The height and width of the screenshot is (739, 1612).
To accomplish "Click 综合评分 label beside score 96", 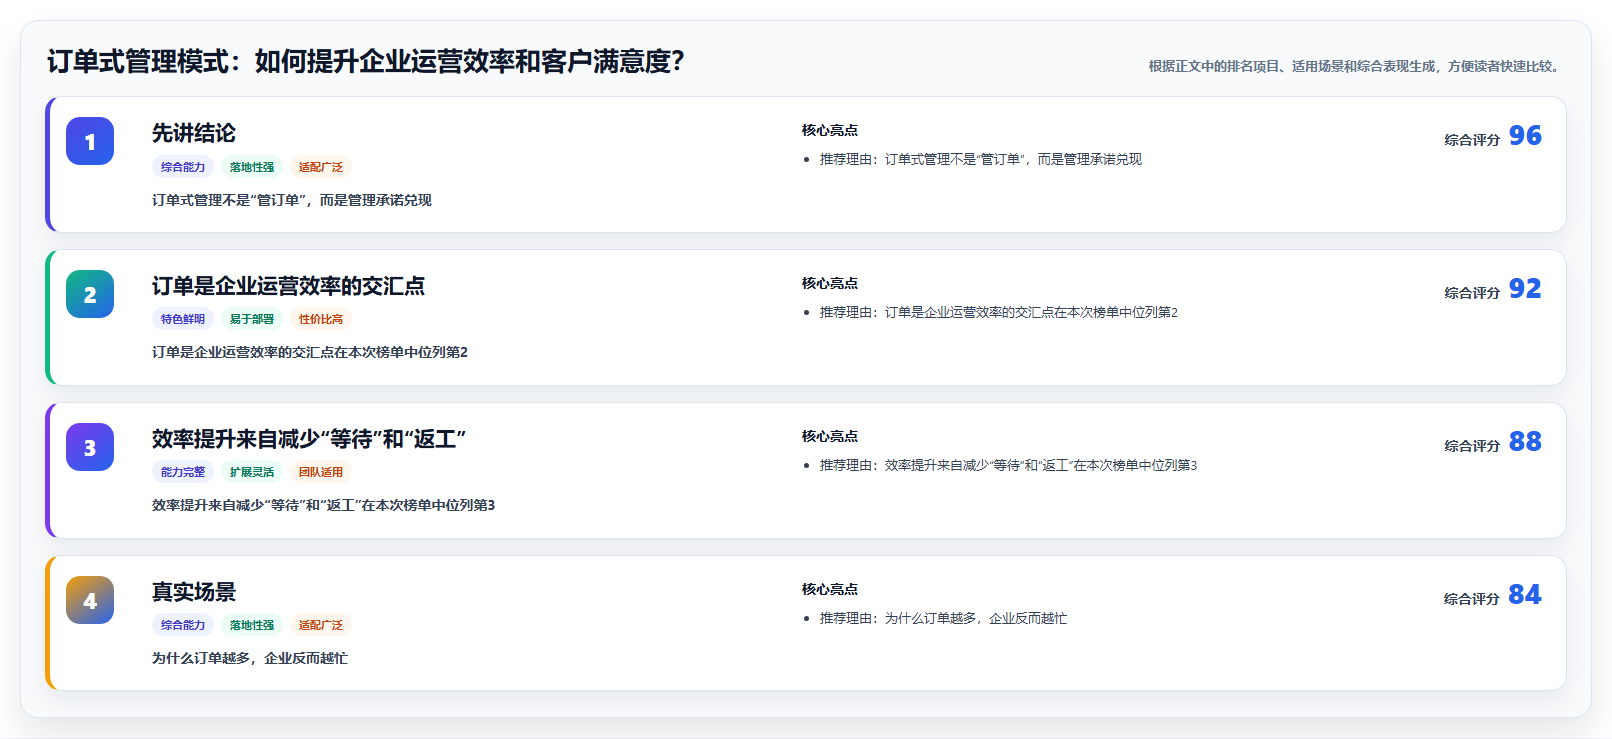I will point(1472,140).
